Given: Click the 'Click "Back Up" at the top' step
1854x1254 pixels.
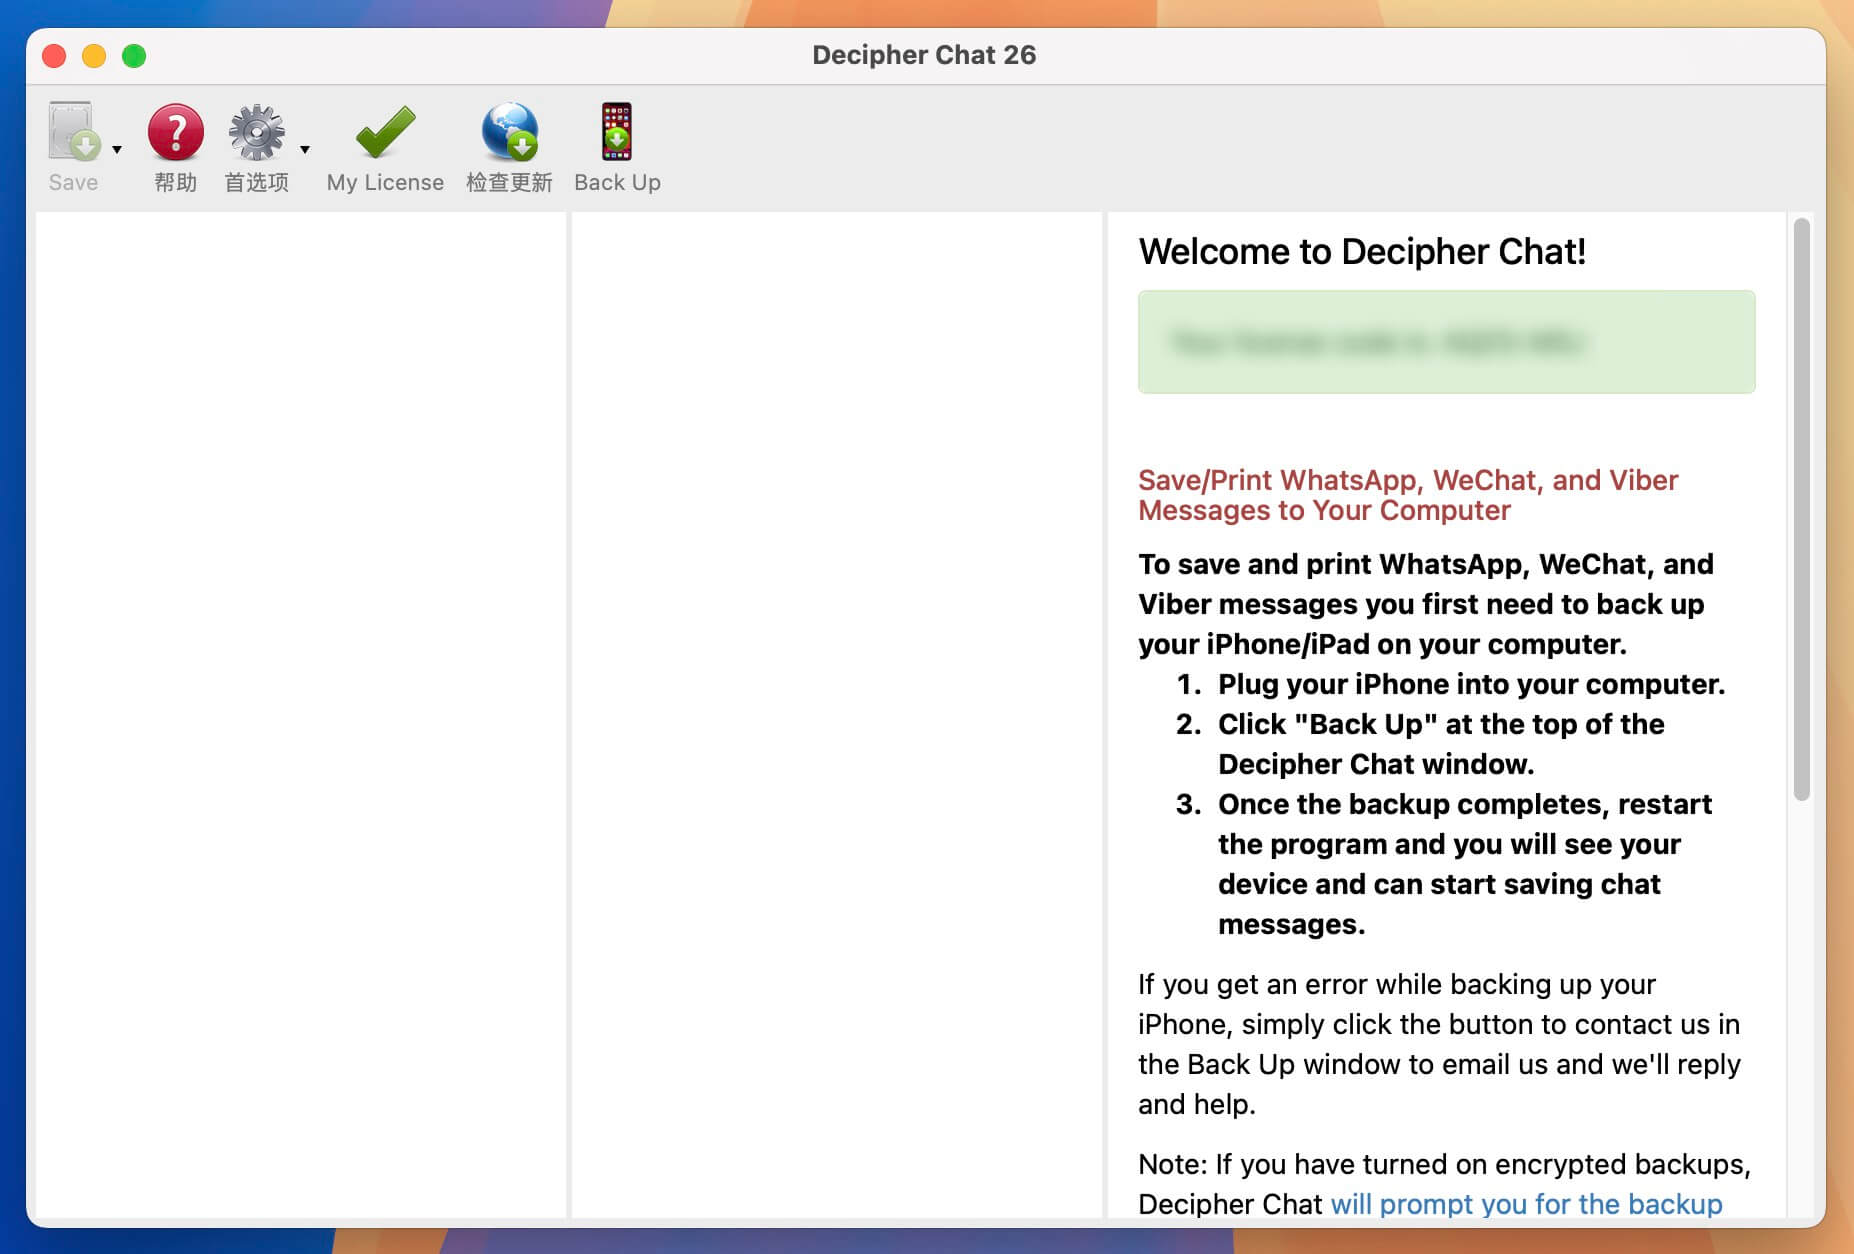Looking at the screenshot, I should tap(1441, 744).
